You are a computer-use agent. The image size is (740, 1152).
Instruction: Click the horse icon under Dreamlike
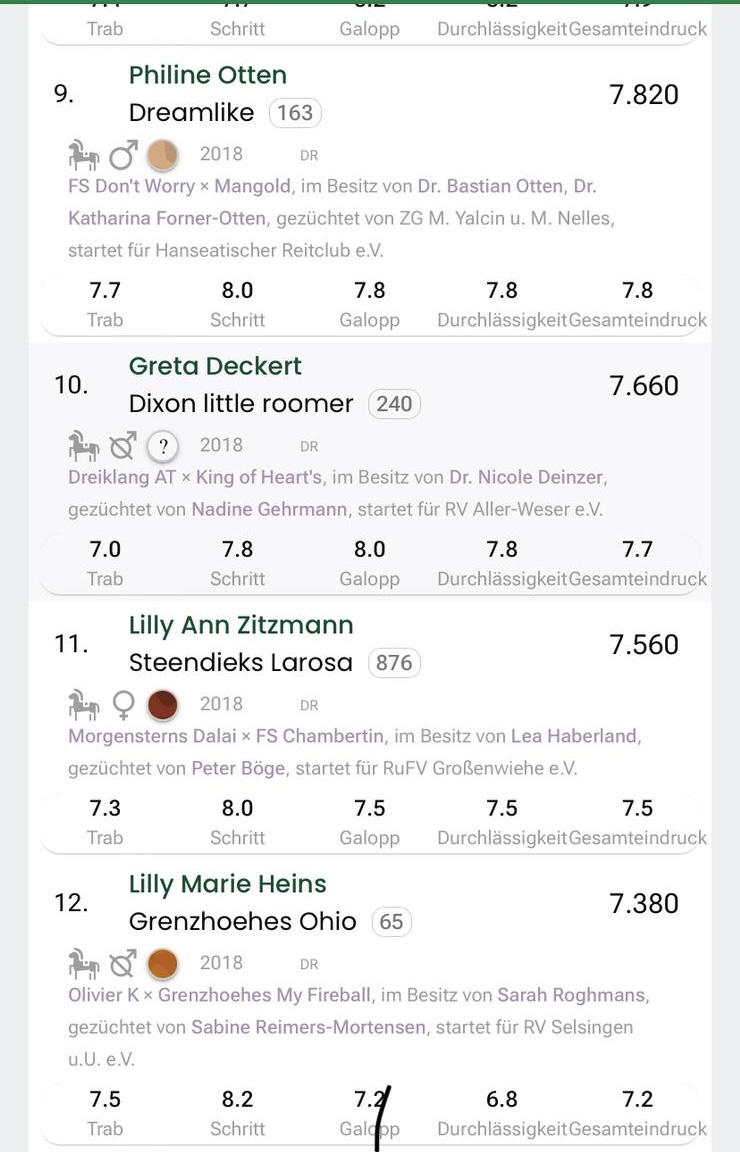(84, 155)
